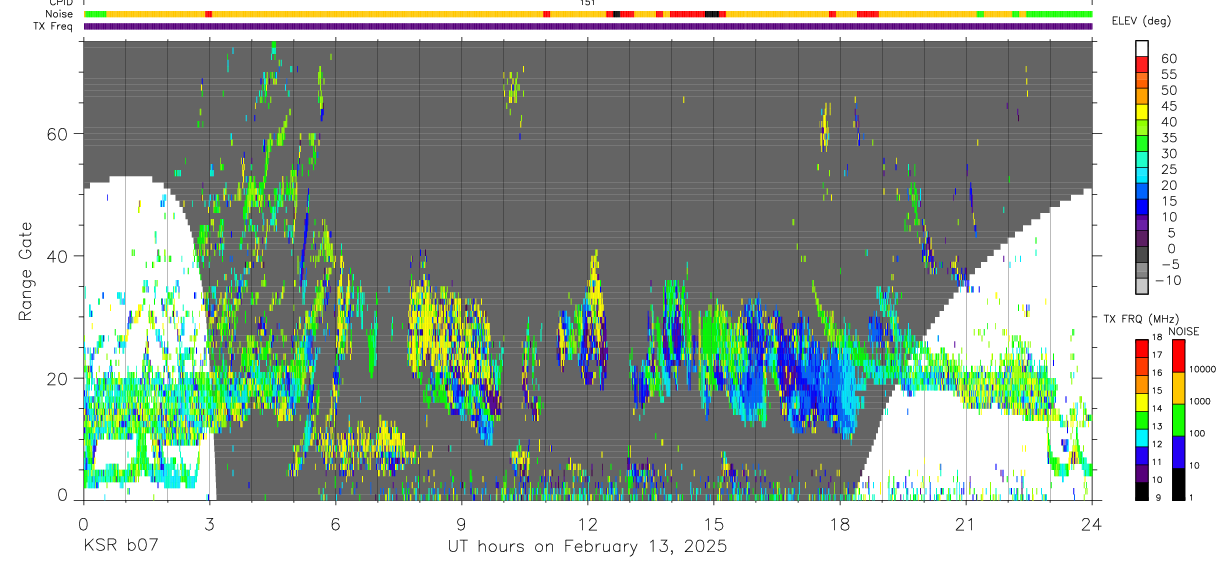Click the '1000' label in NOISE legend

tap(1201, 402)
